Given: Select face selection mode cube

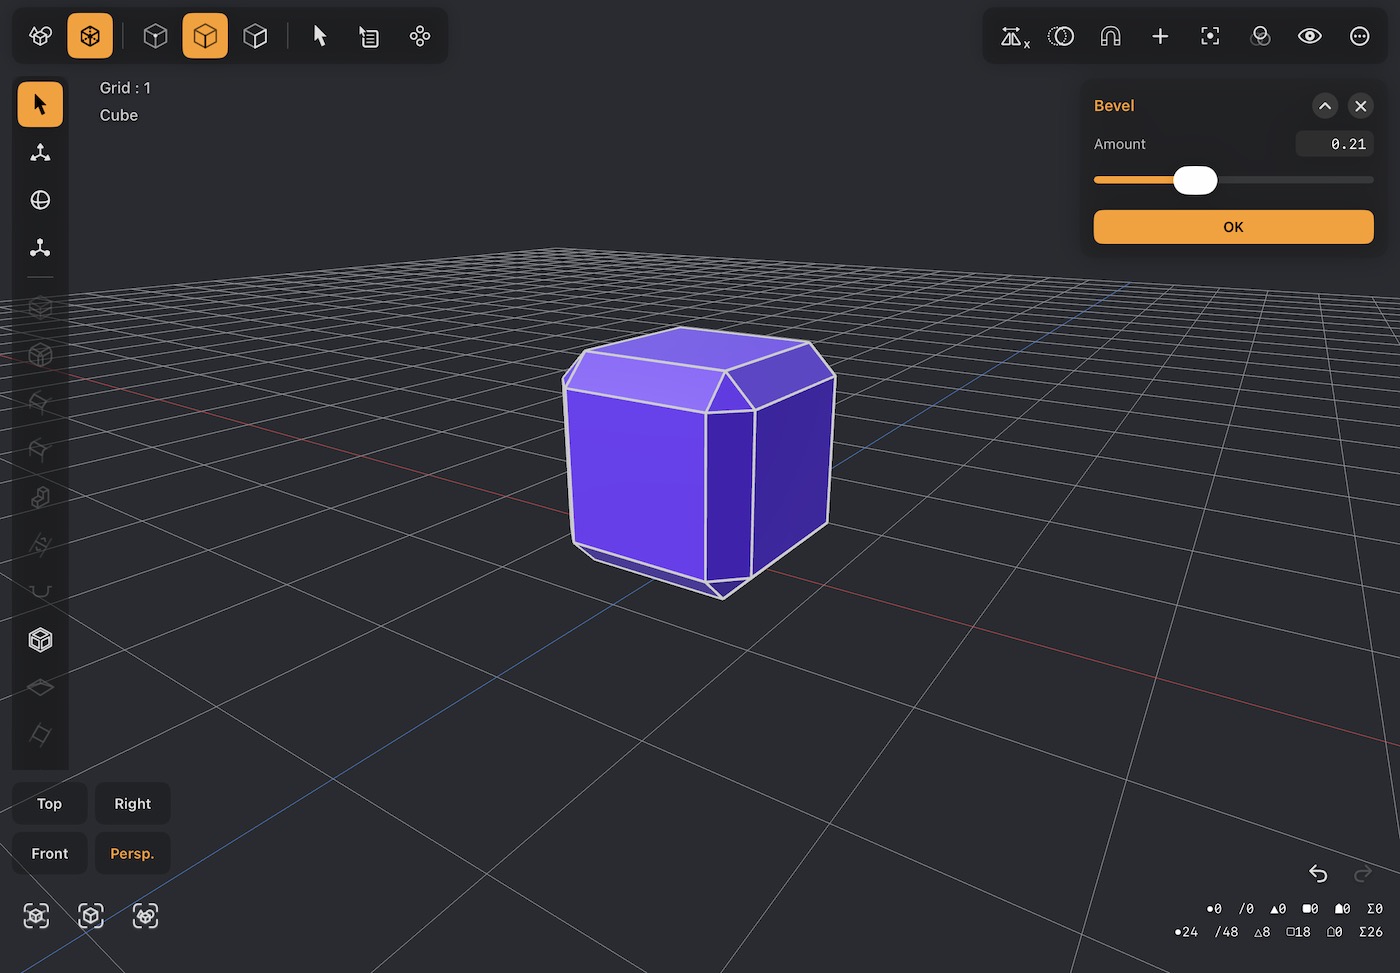Looking at the screenshot, I should [x=255, y=36].
